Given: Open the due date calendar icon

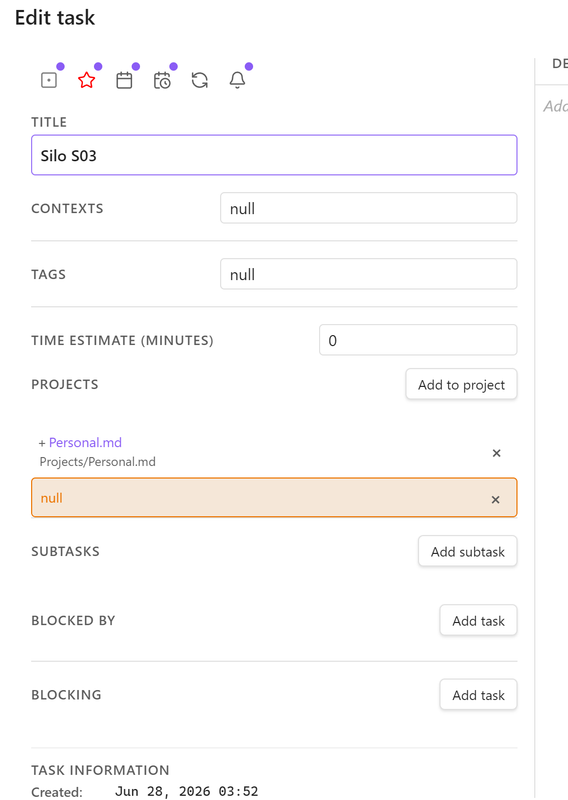Looking at the screenshot, I should coord(124,80).
